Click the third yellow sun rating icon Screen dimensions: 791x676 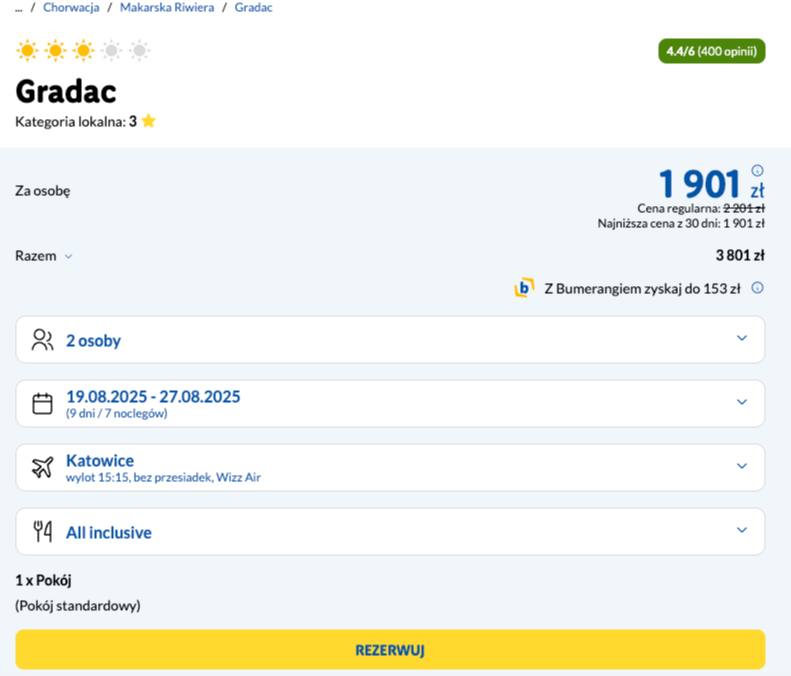83,50
